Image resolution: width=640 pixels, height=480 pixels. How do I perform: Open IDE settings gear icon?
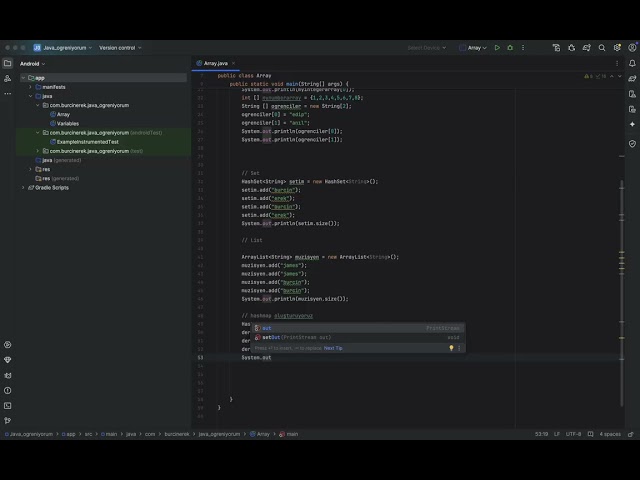tap(617, 48)
